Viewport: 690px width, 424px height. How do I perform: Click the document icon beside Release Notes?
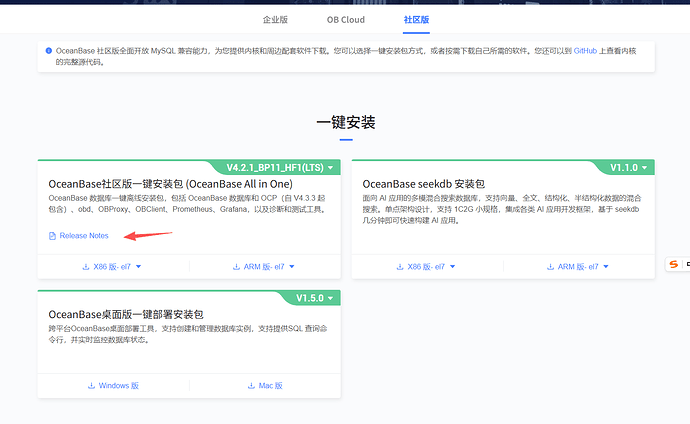click(52, 236)
